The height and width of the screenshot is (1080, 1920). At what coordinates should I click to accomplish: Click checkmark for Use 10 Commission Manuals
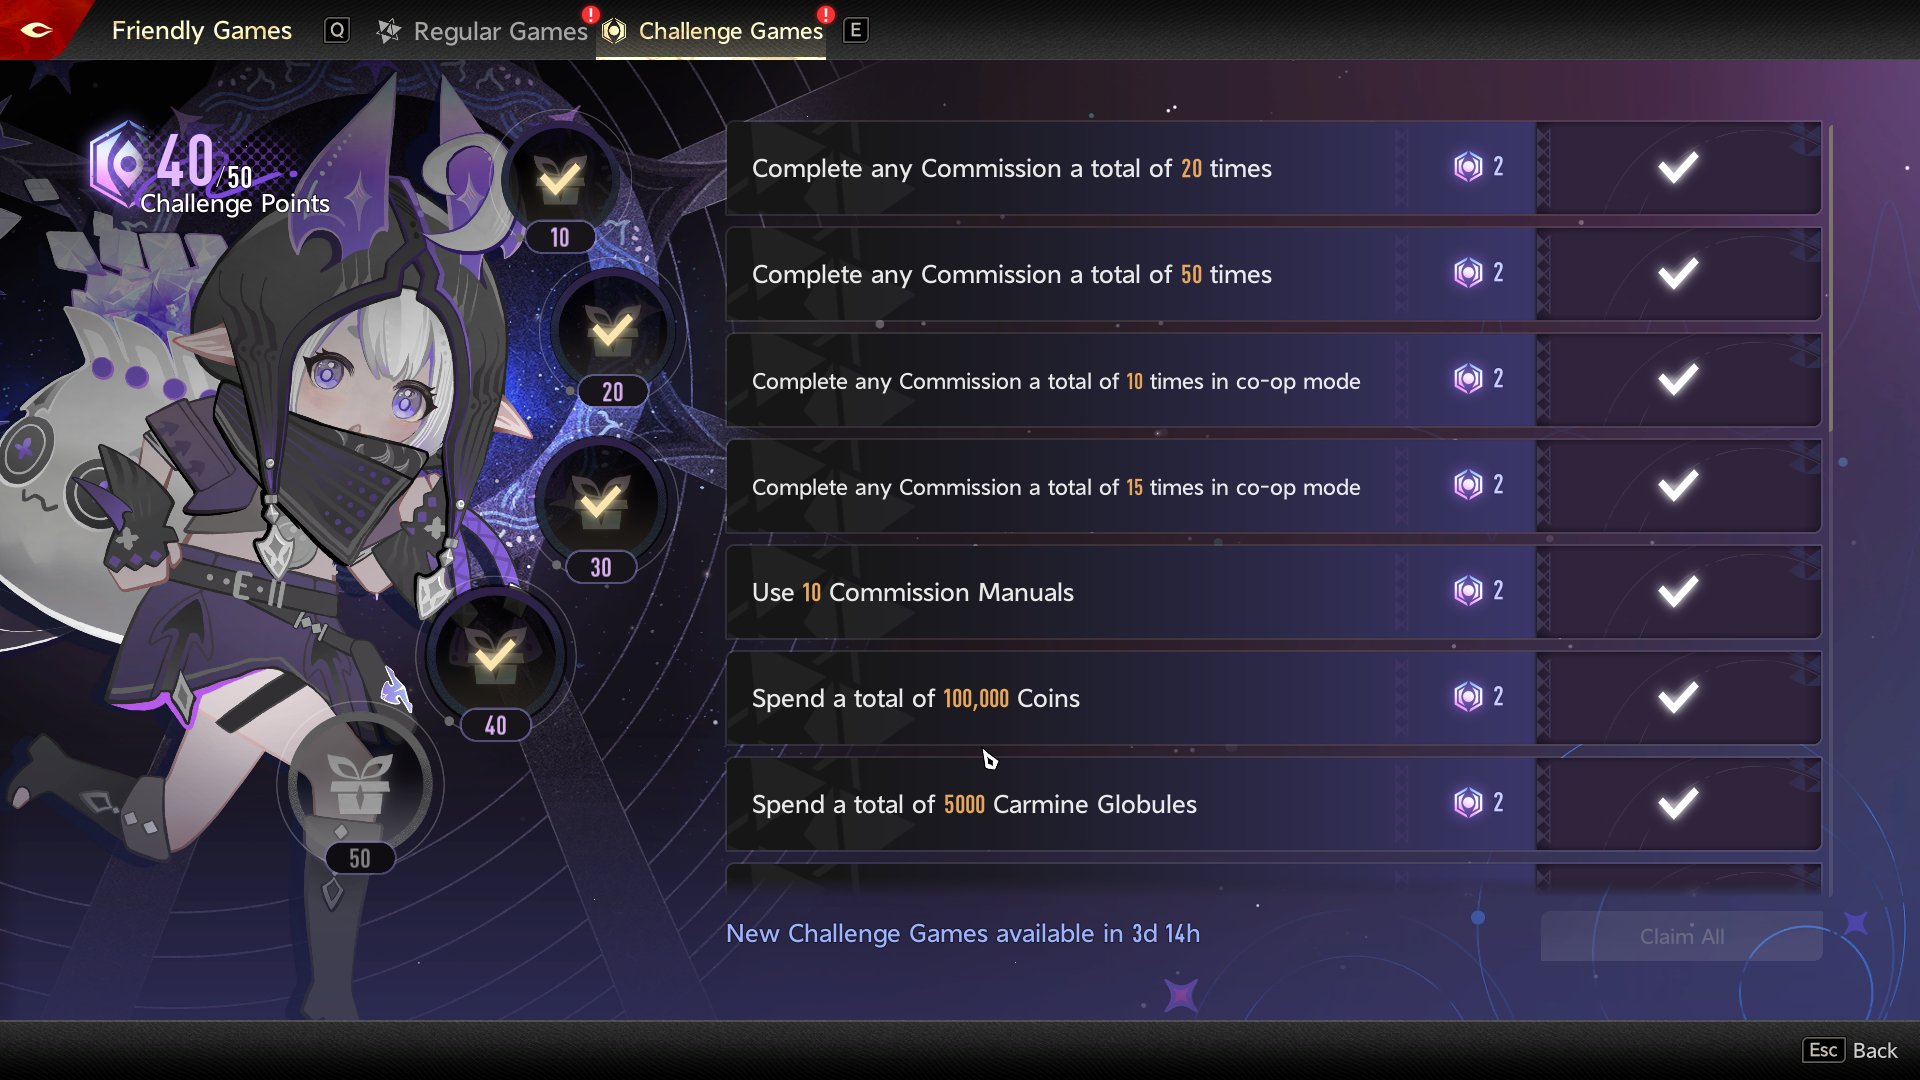(x=1678, y=592)
